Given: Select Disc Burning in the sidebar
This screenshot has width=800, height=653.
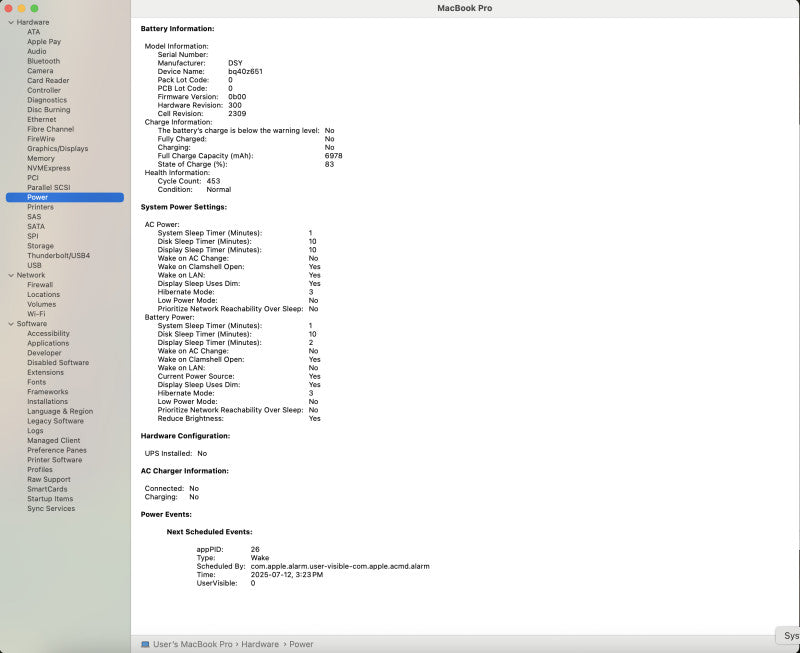Looking at the screenshot, I should [48, 110].
